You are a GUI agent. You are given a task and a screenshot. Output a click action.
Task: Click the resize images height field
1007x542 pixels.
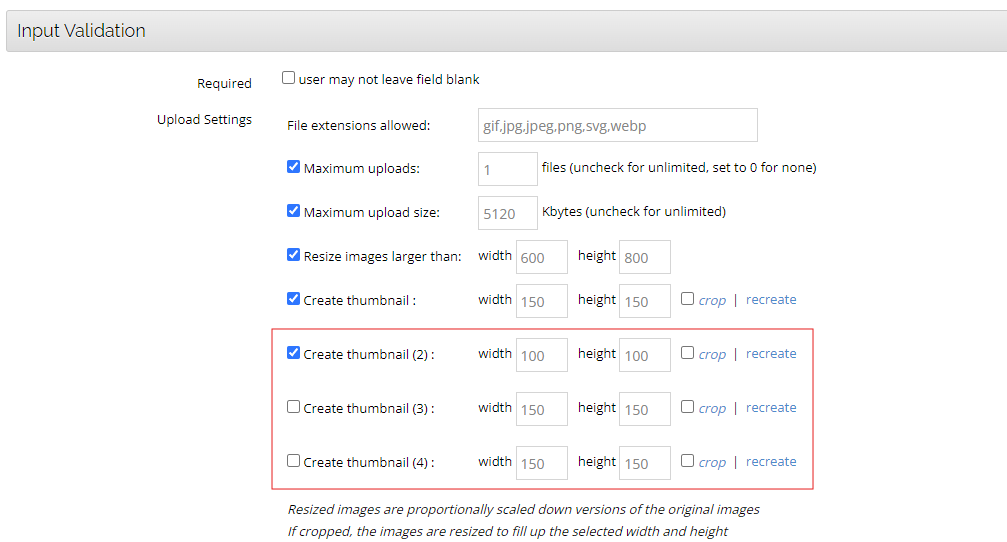point(644,257)
